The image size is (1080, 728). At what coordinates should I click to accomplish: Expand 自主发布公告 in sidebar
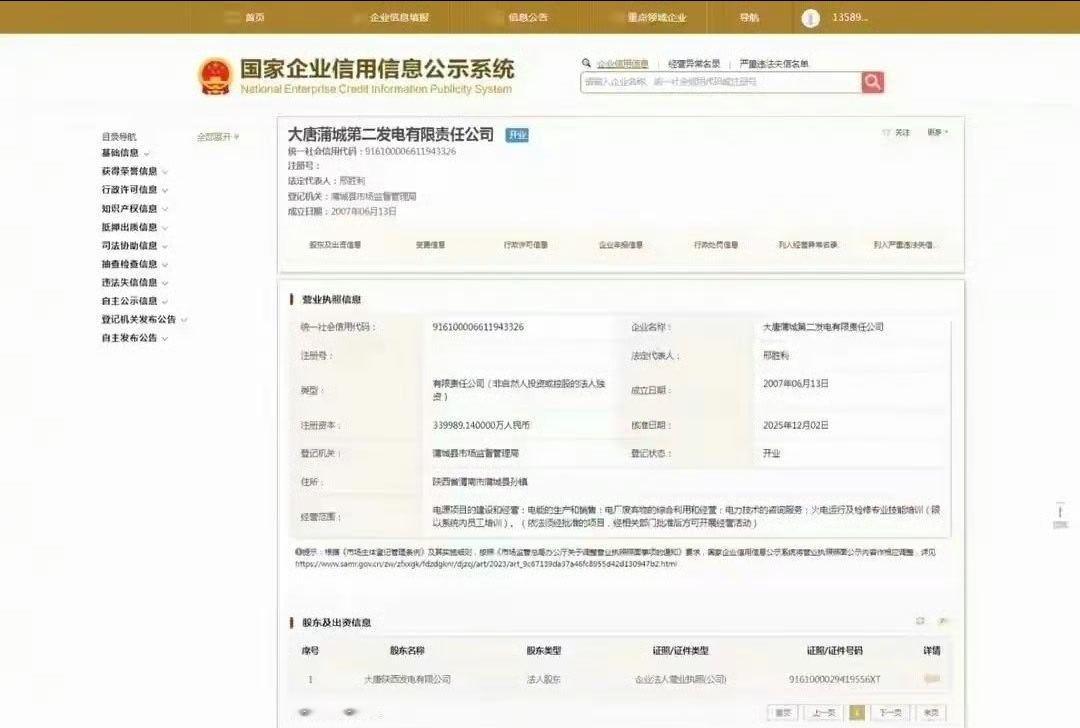coord(134,338)
